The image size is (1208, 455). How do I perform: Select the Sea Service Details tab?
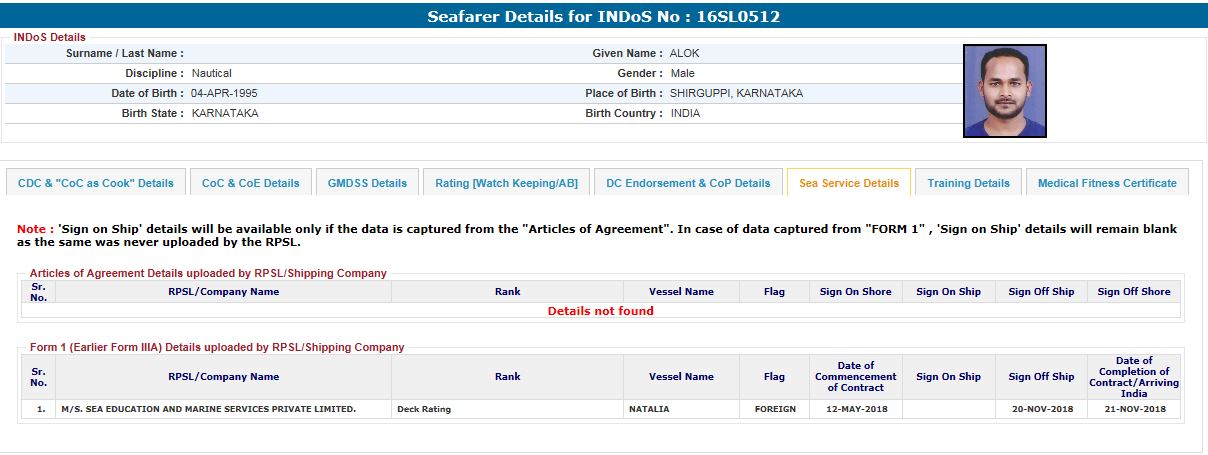tap(848, 183)
